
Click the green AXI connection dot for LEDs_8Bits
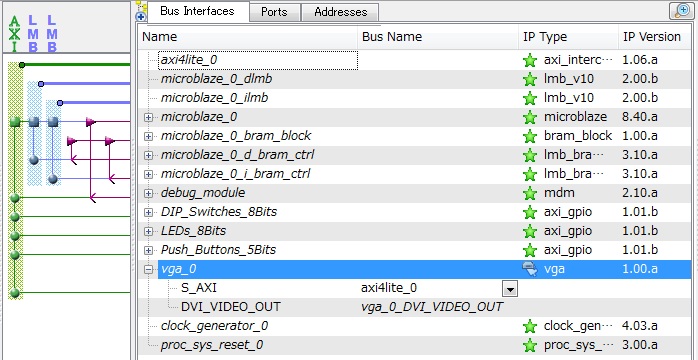(15, 235)
